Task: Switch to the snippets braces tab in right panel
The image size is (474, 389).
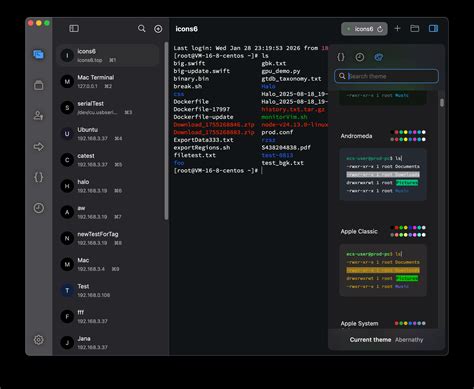Action: pyautogui.click(x=341, y=57)
